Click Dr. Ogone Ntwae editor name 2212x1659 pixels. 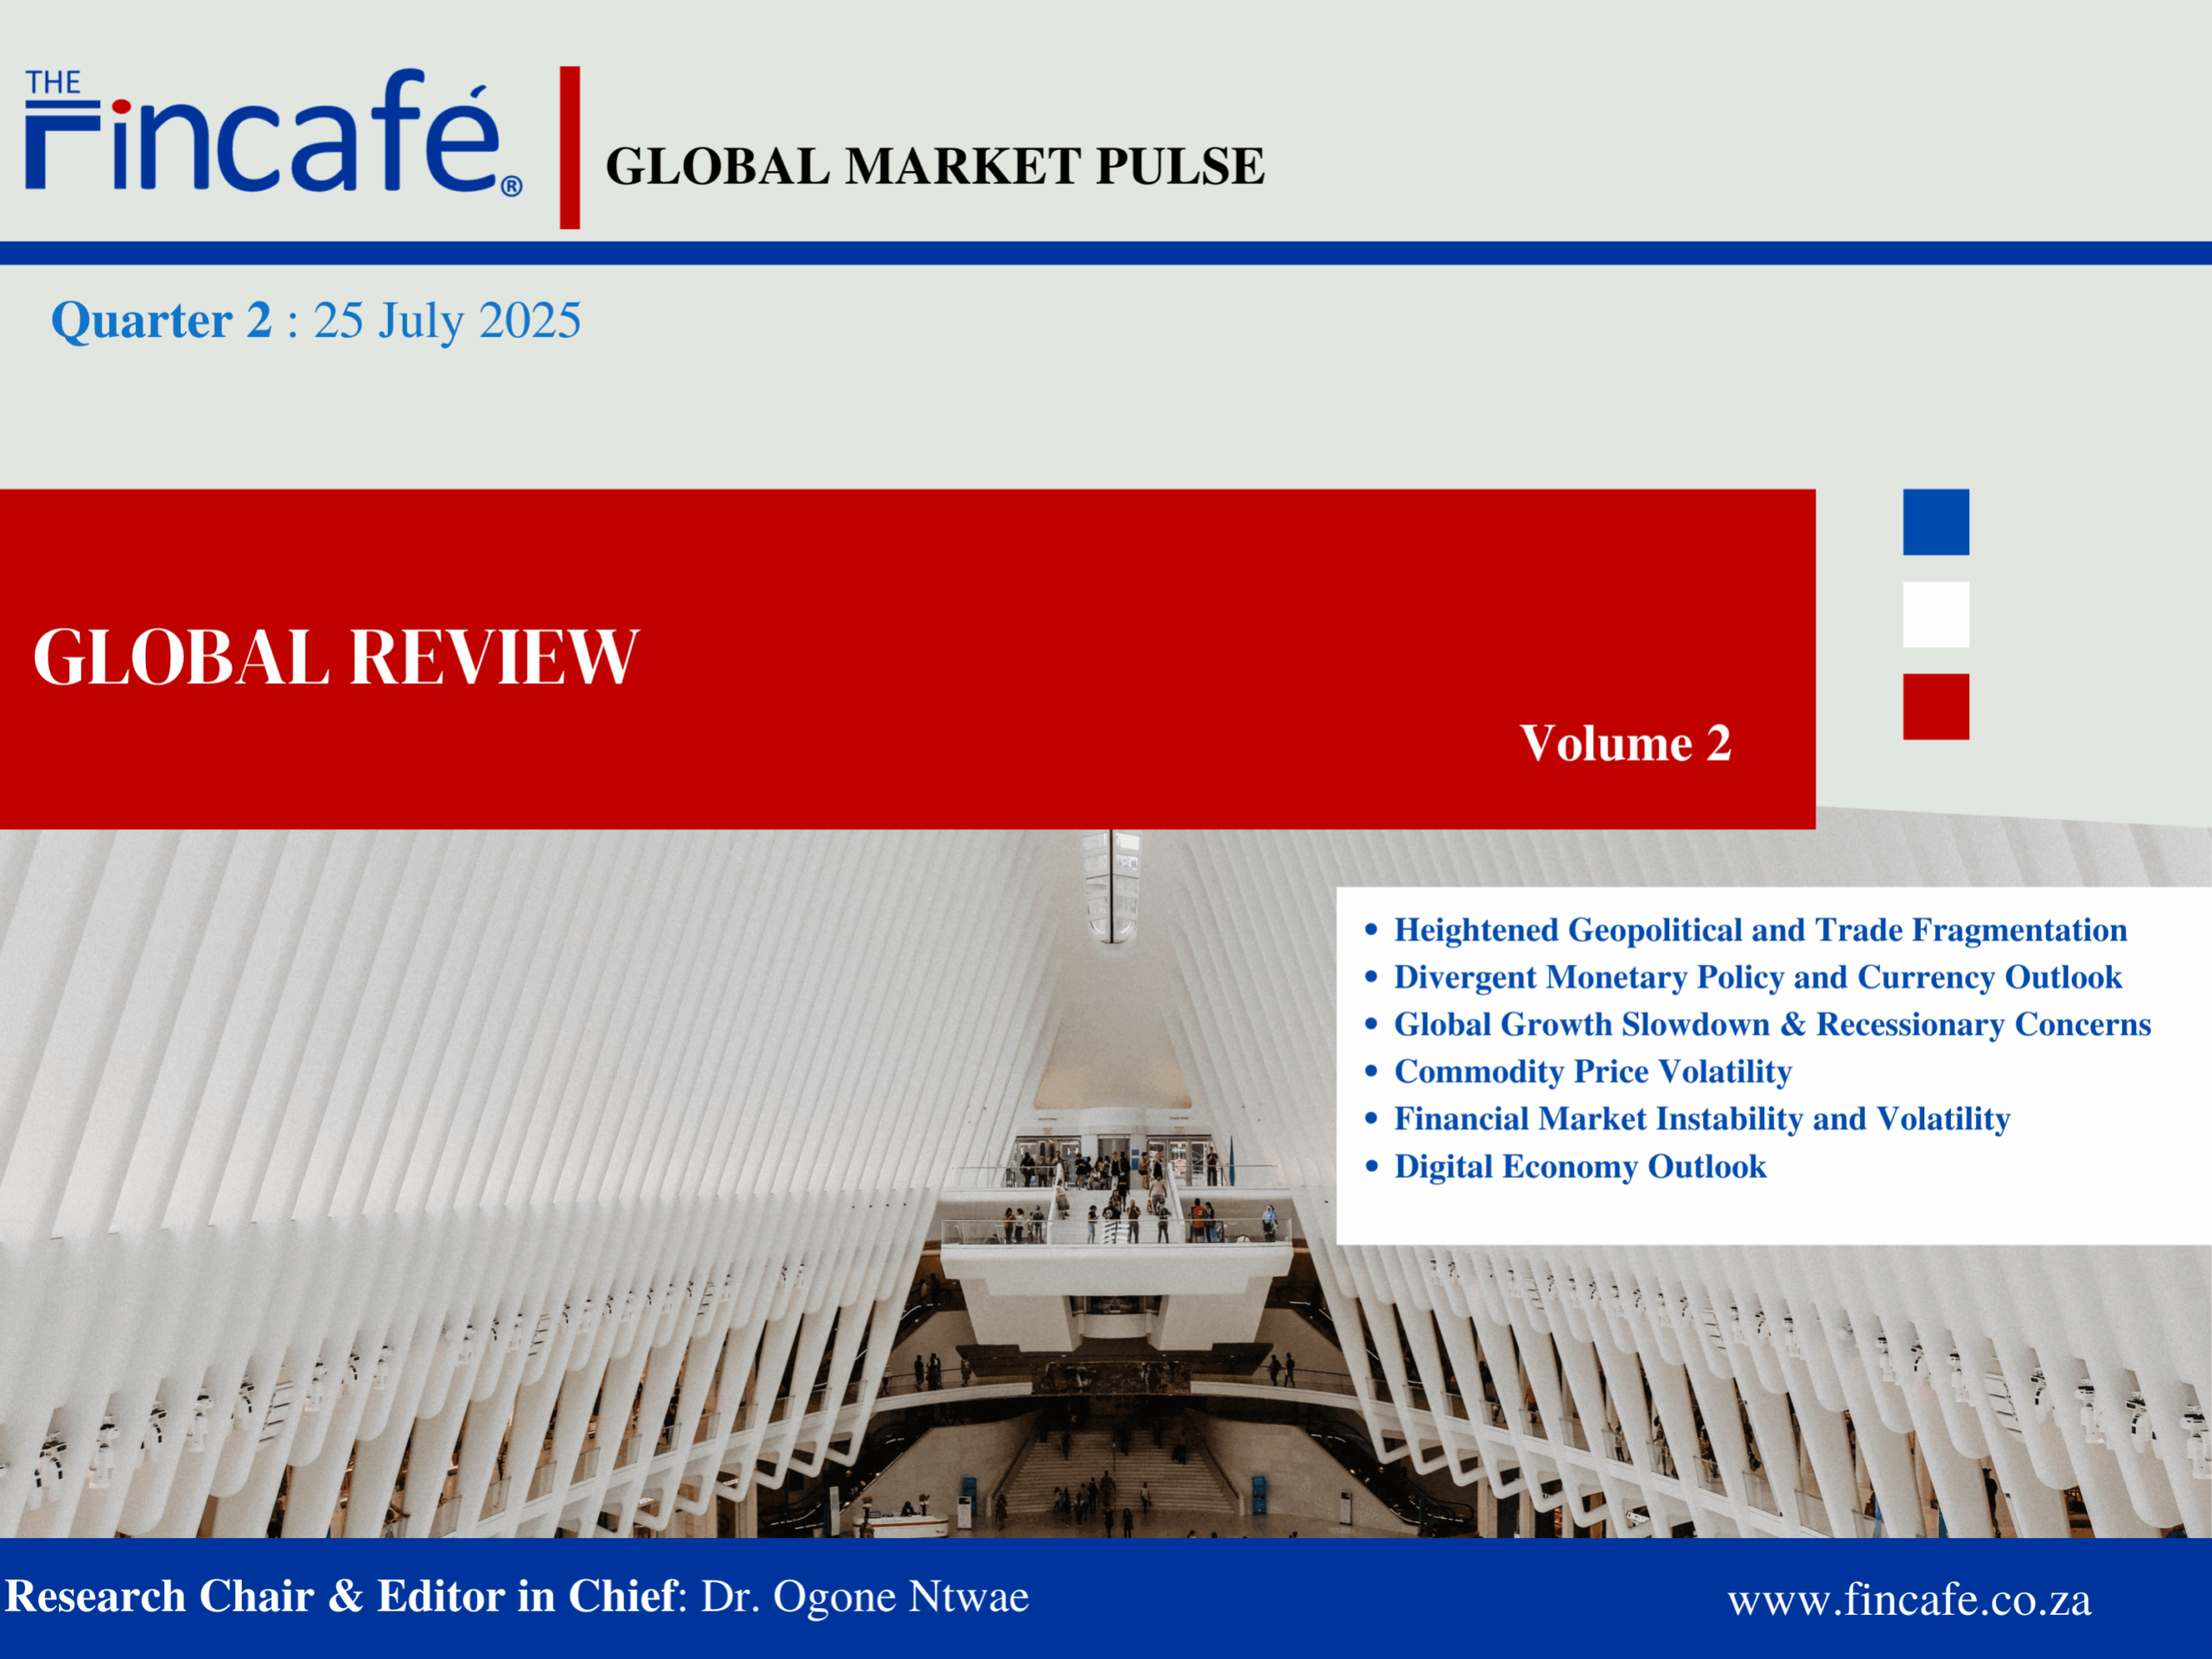coord(864,1596)
